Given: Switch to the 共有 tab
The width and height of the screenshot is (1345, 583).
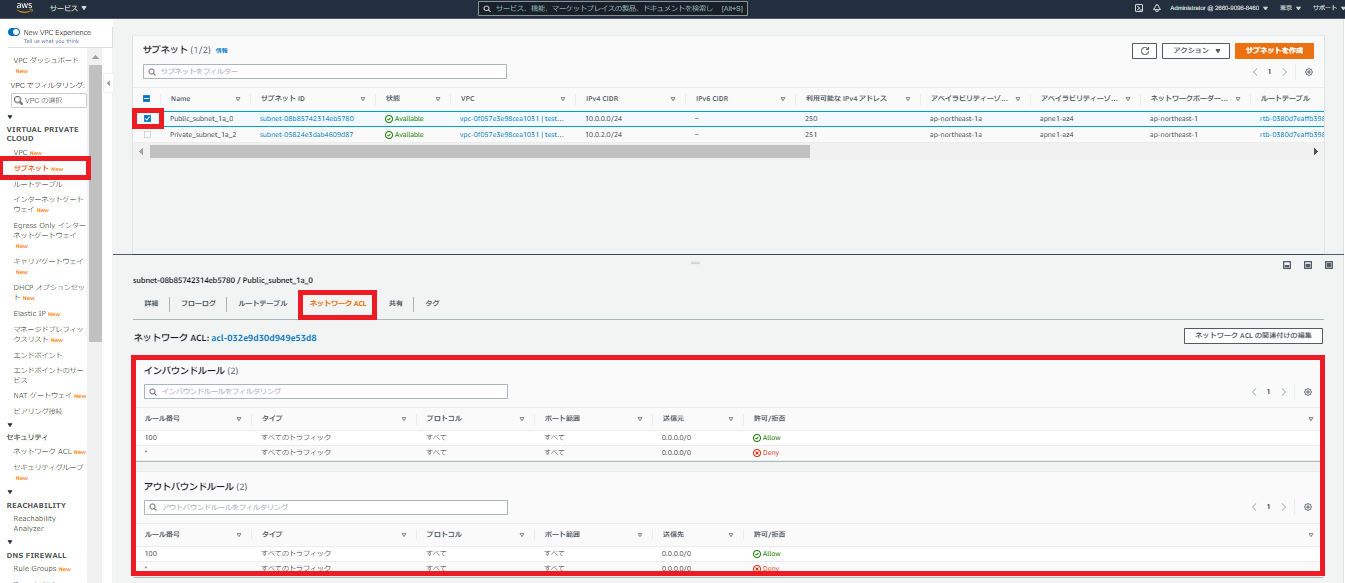Looking at the screenshot, I should tap(396, 302).
